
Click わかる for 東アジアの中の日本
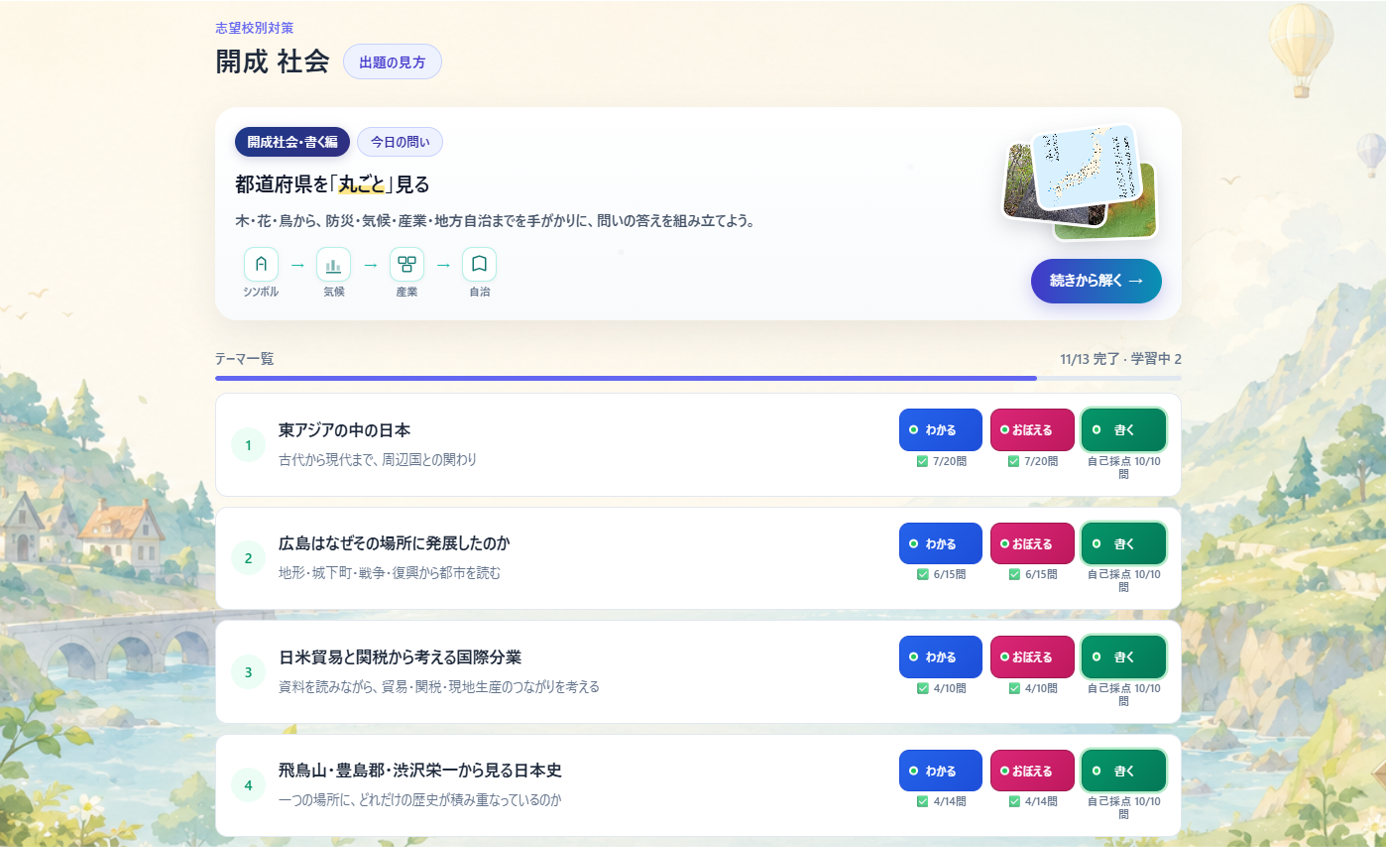coord(941,430)
